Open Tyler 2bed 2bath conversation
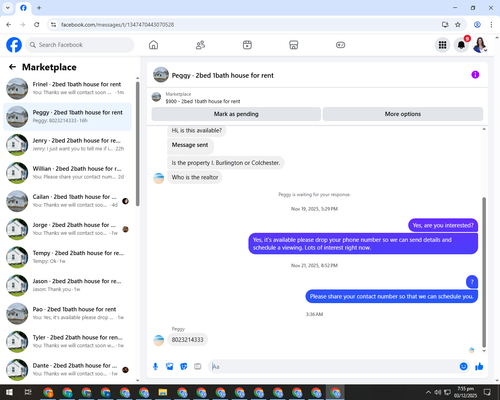This screenshot has height=400, width=500. pos(67,341)
